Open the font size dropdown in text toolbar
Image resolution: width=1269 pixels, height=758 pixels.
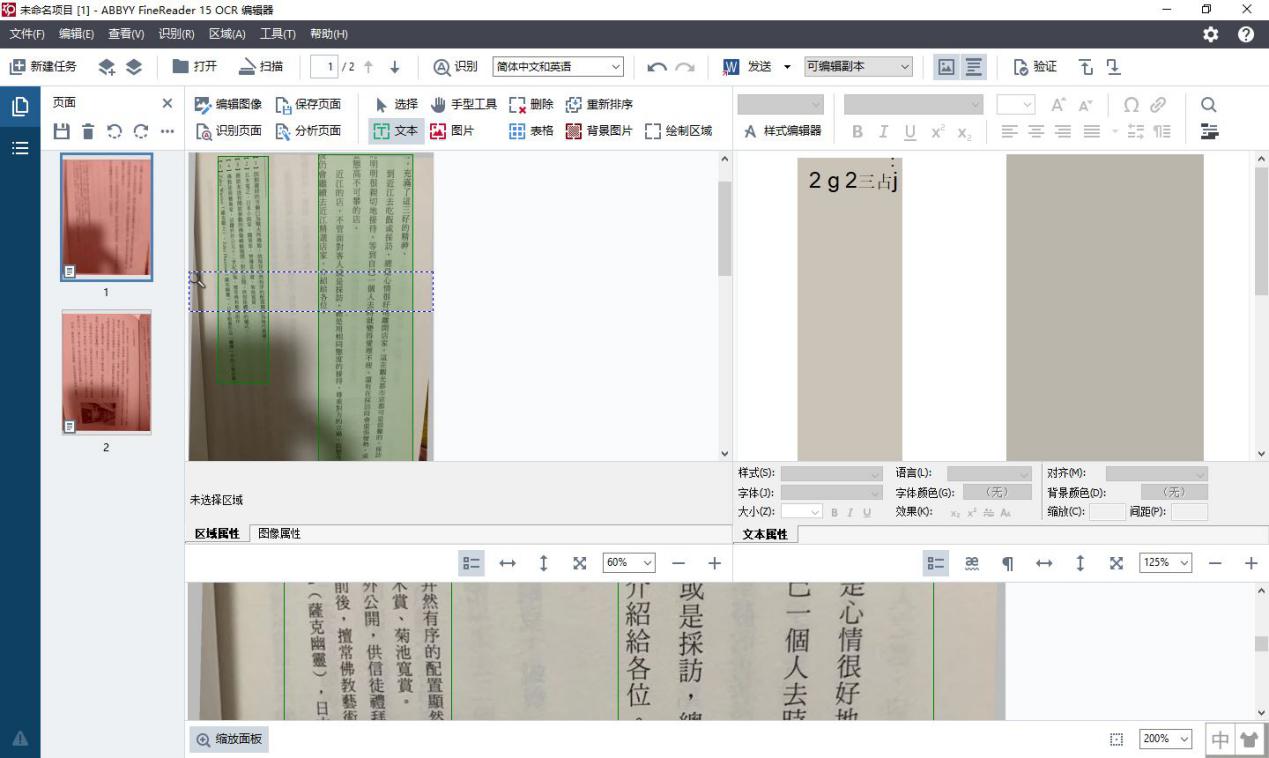[1015, 104]
